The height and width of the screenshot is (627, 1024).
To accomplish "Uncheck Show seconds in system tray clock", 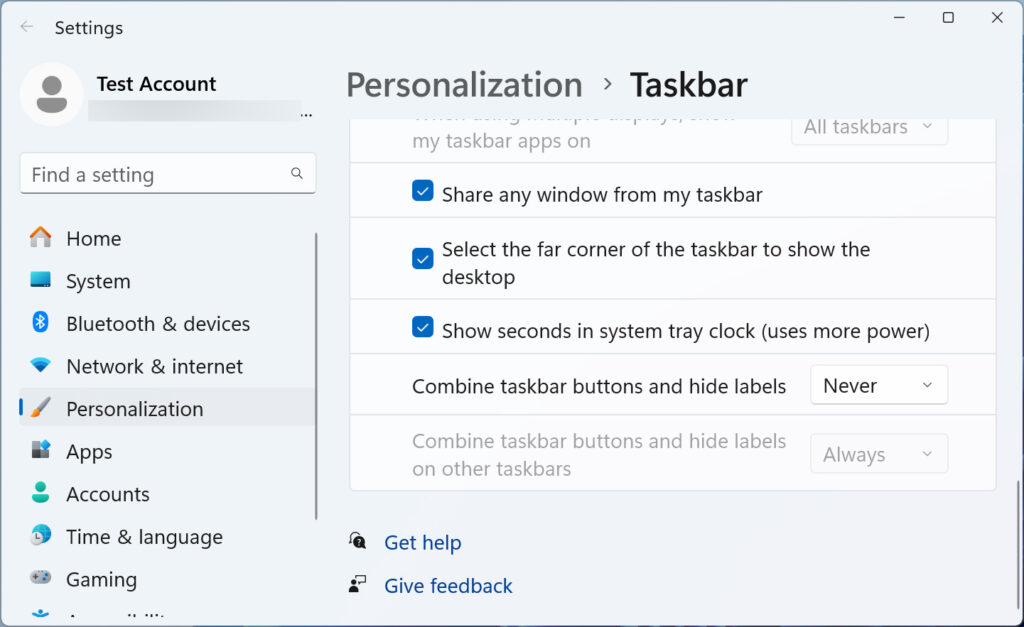I will coord(423,326).
